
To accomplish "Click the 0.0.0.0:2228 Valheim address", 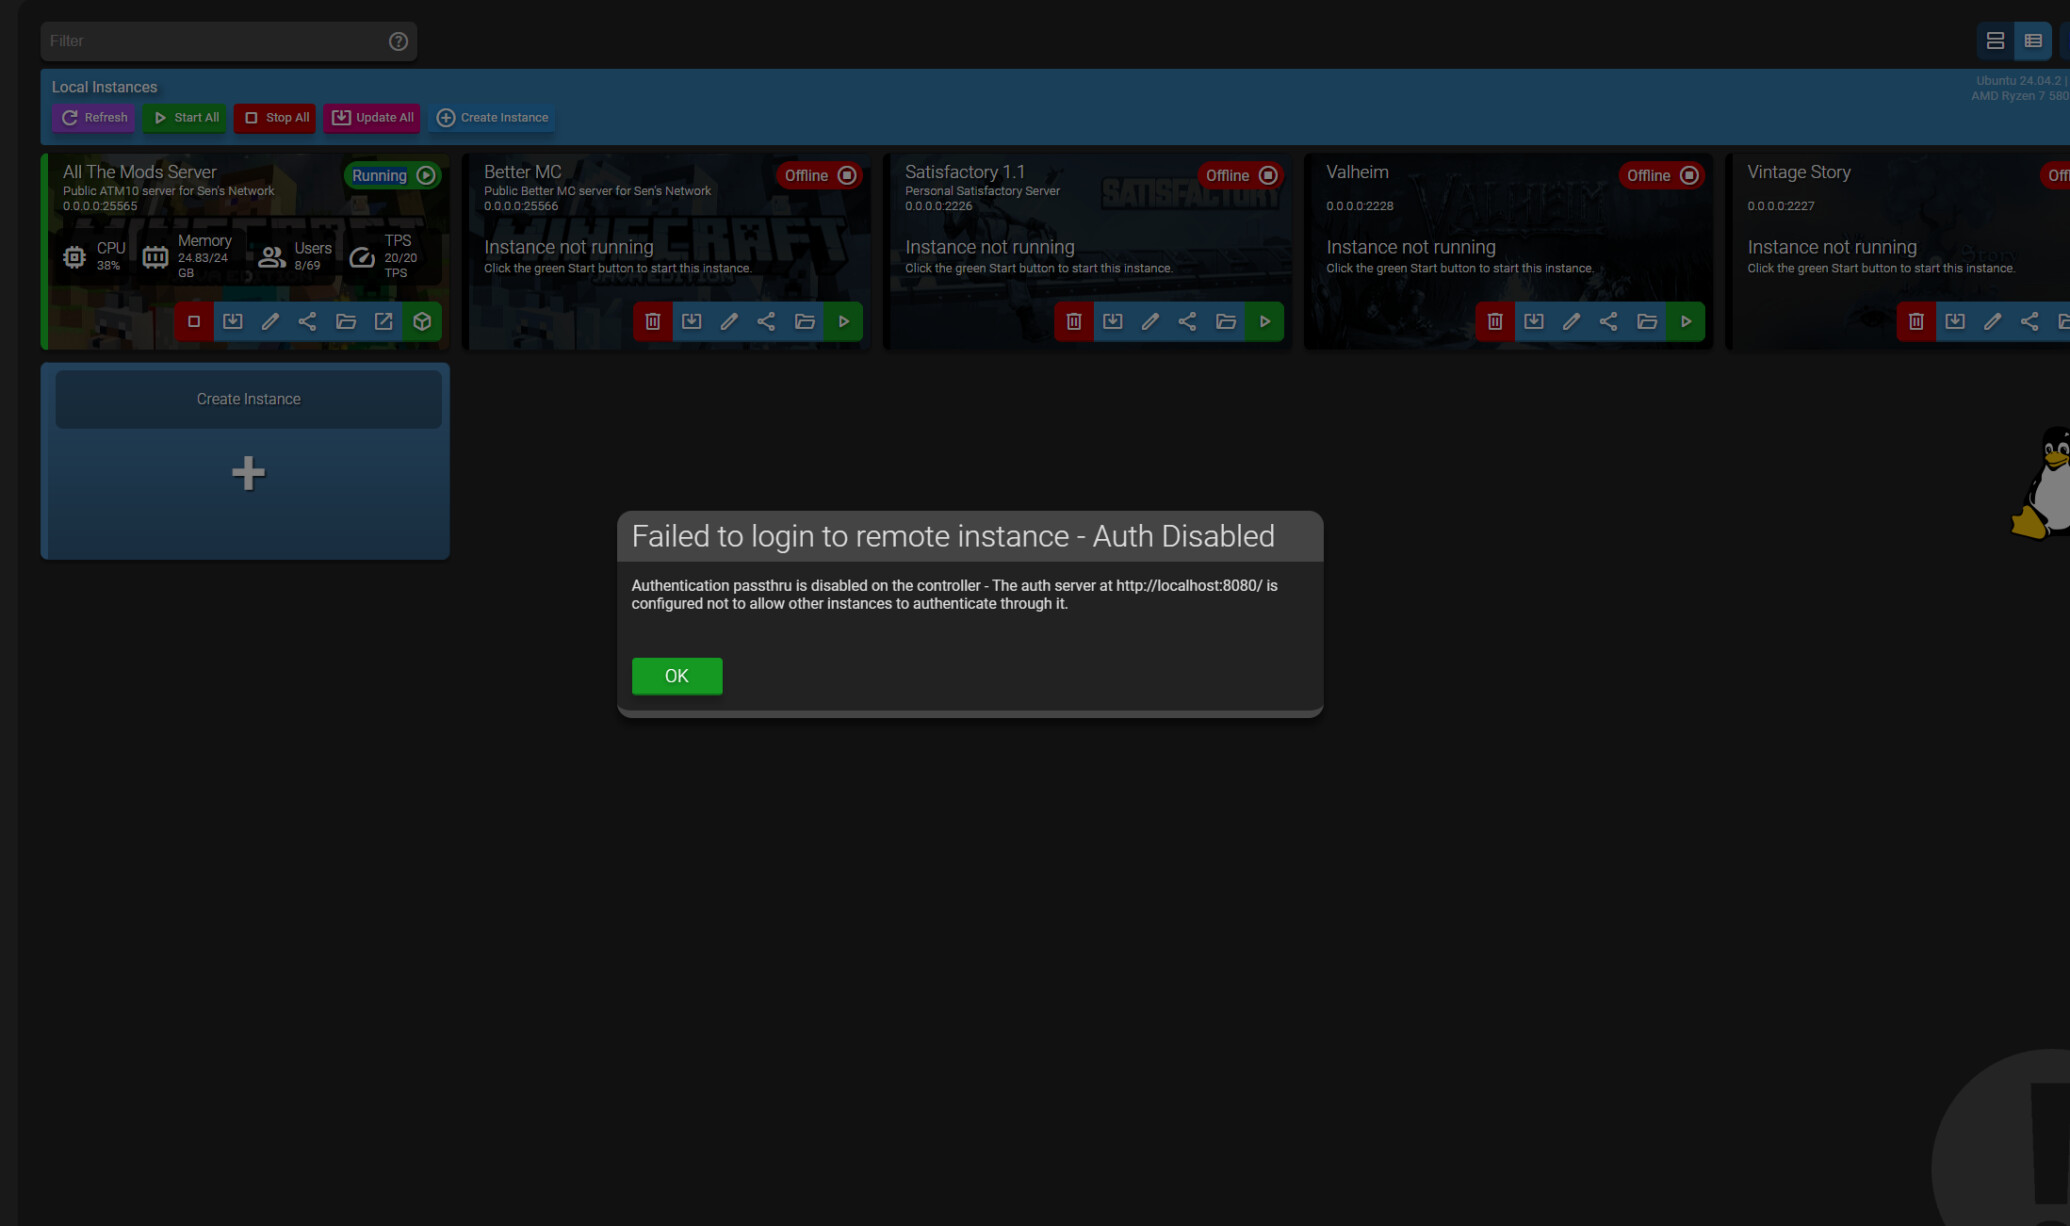I will (x=1359, y=206).
